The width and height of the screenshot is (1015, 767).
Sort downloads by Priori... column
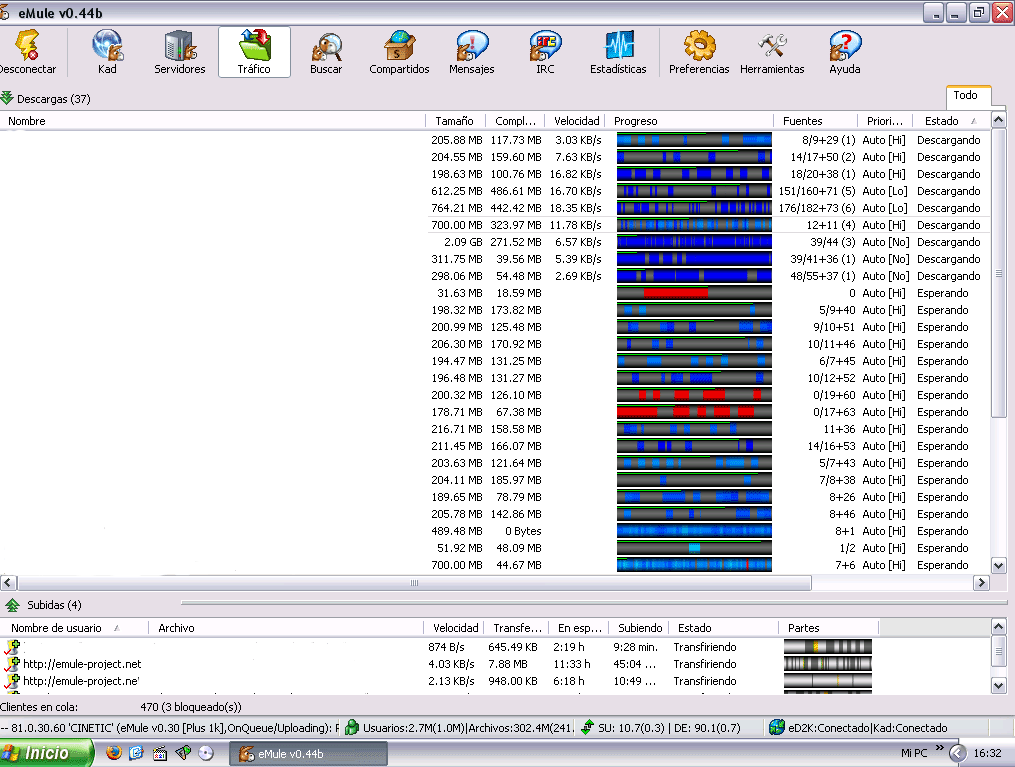click(x=885, y=121)
